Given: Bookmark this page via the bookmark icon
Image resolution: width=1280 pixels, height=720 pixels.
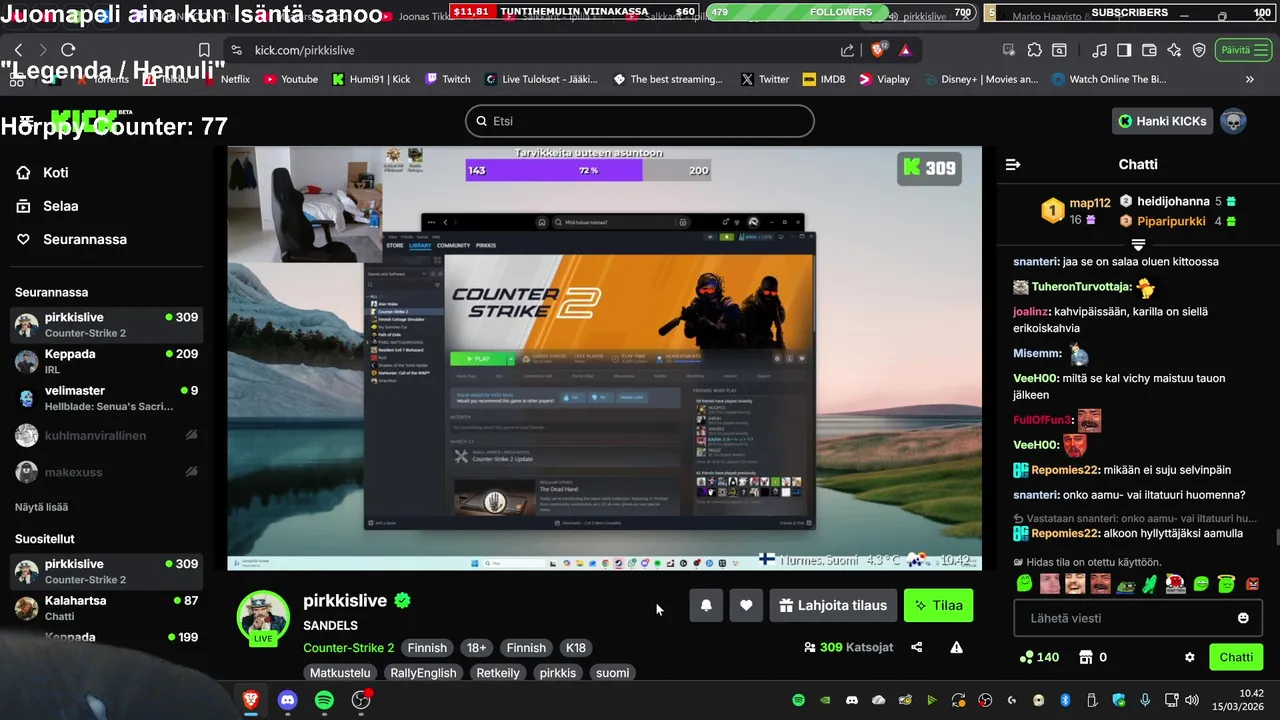Looking at the screenshot, I should (x=204, y=50).
